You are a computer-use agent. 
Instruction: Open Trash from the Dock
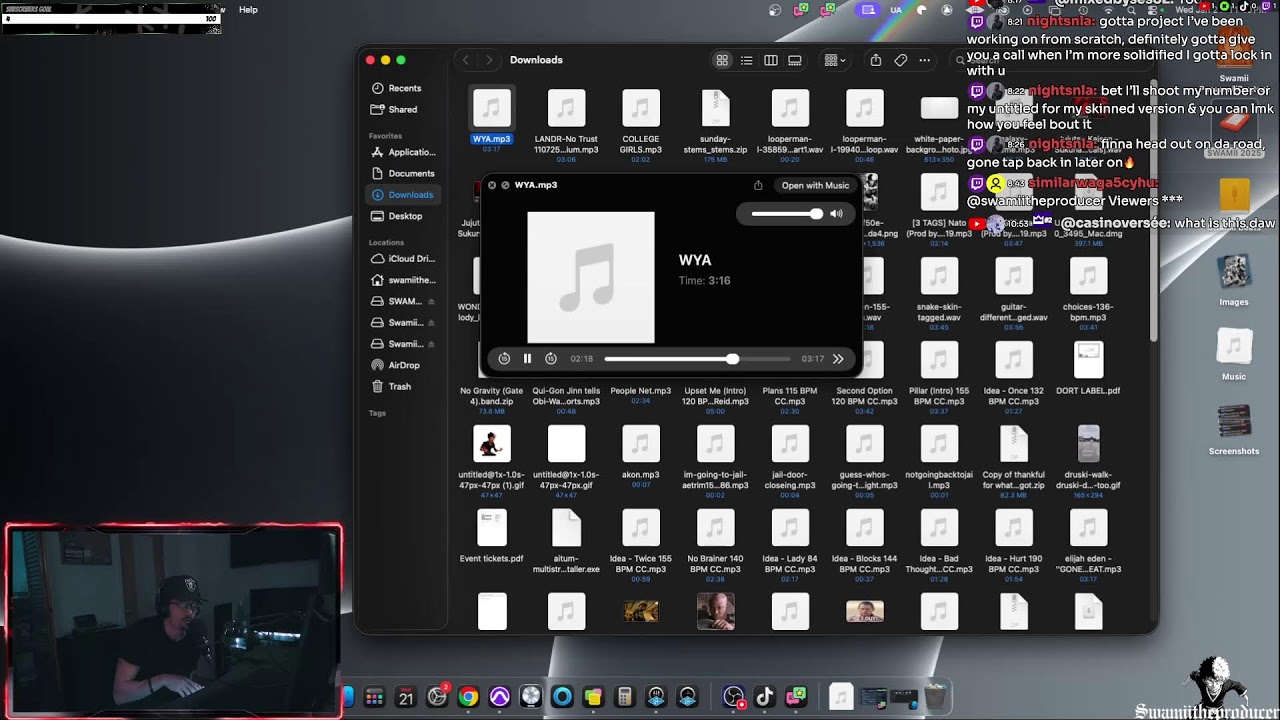pyautogui.click(x=936, y=697)
